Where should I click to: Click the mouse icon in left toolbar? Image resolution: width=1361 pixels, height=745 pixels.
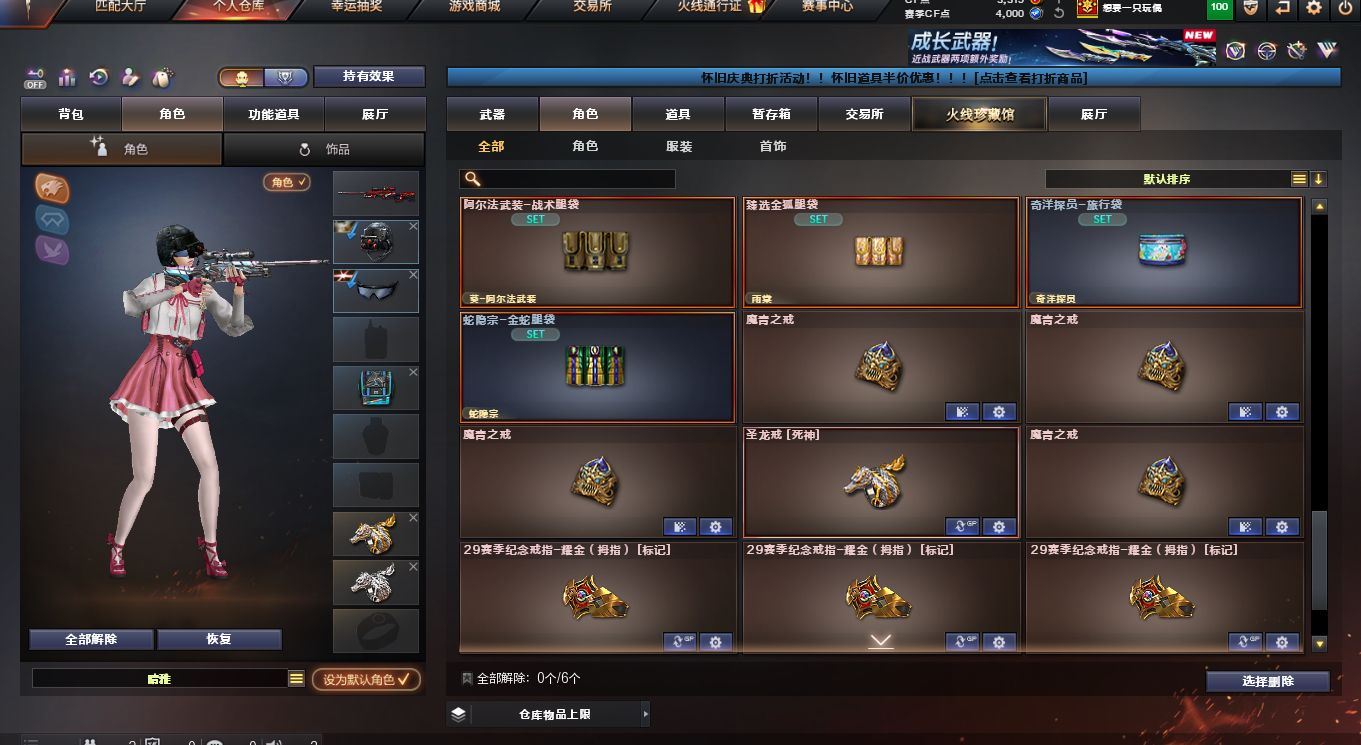pyautogui.click(x=161, y=77)
